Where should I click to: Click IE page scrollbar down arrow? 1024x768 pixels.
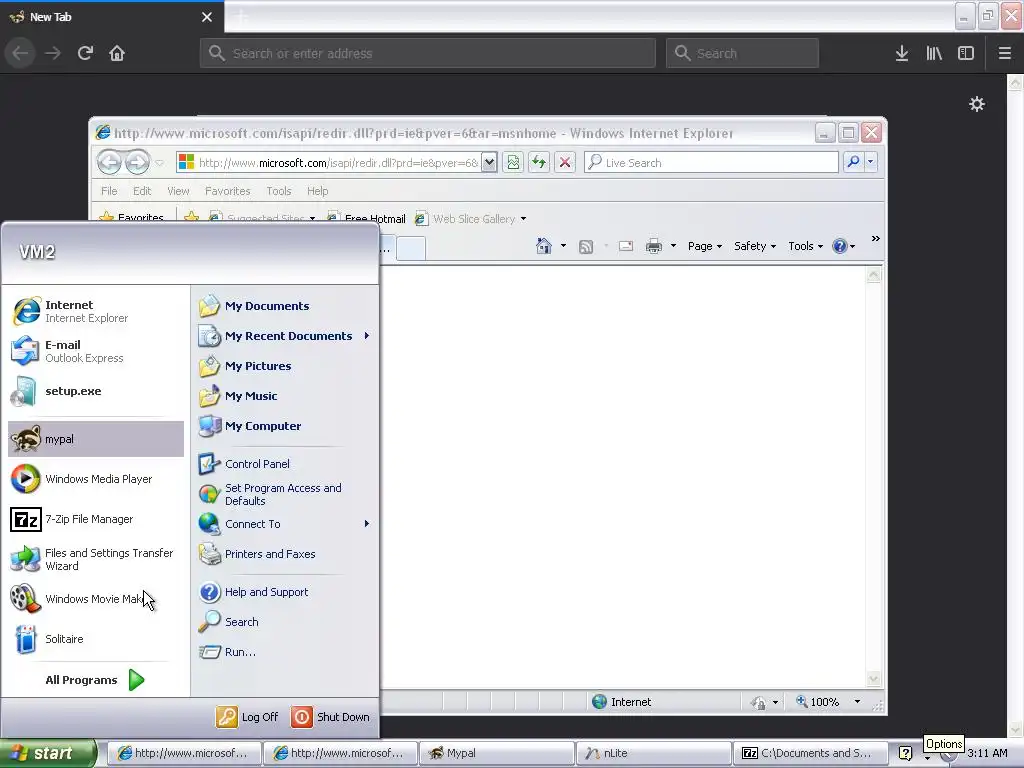pyautogui.click(x=873, y=679)
